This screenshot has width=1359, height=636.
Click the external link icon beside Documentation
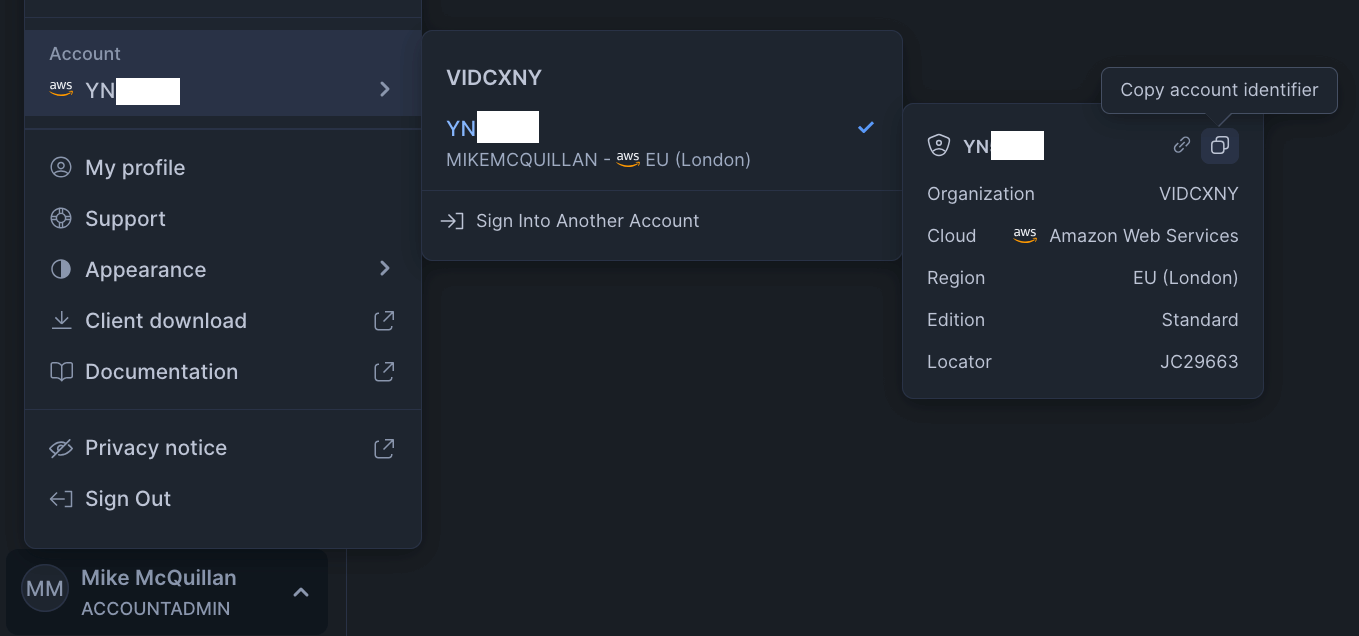coord(384,372)
